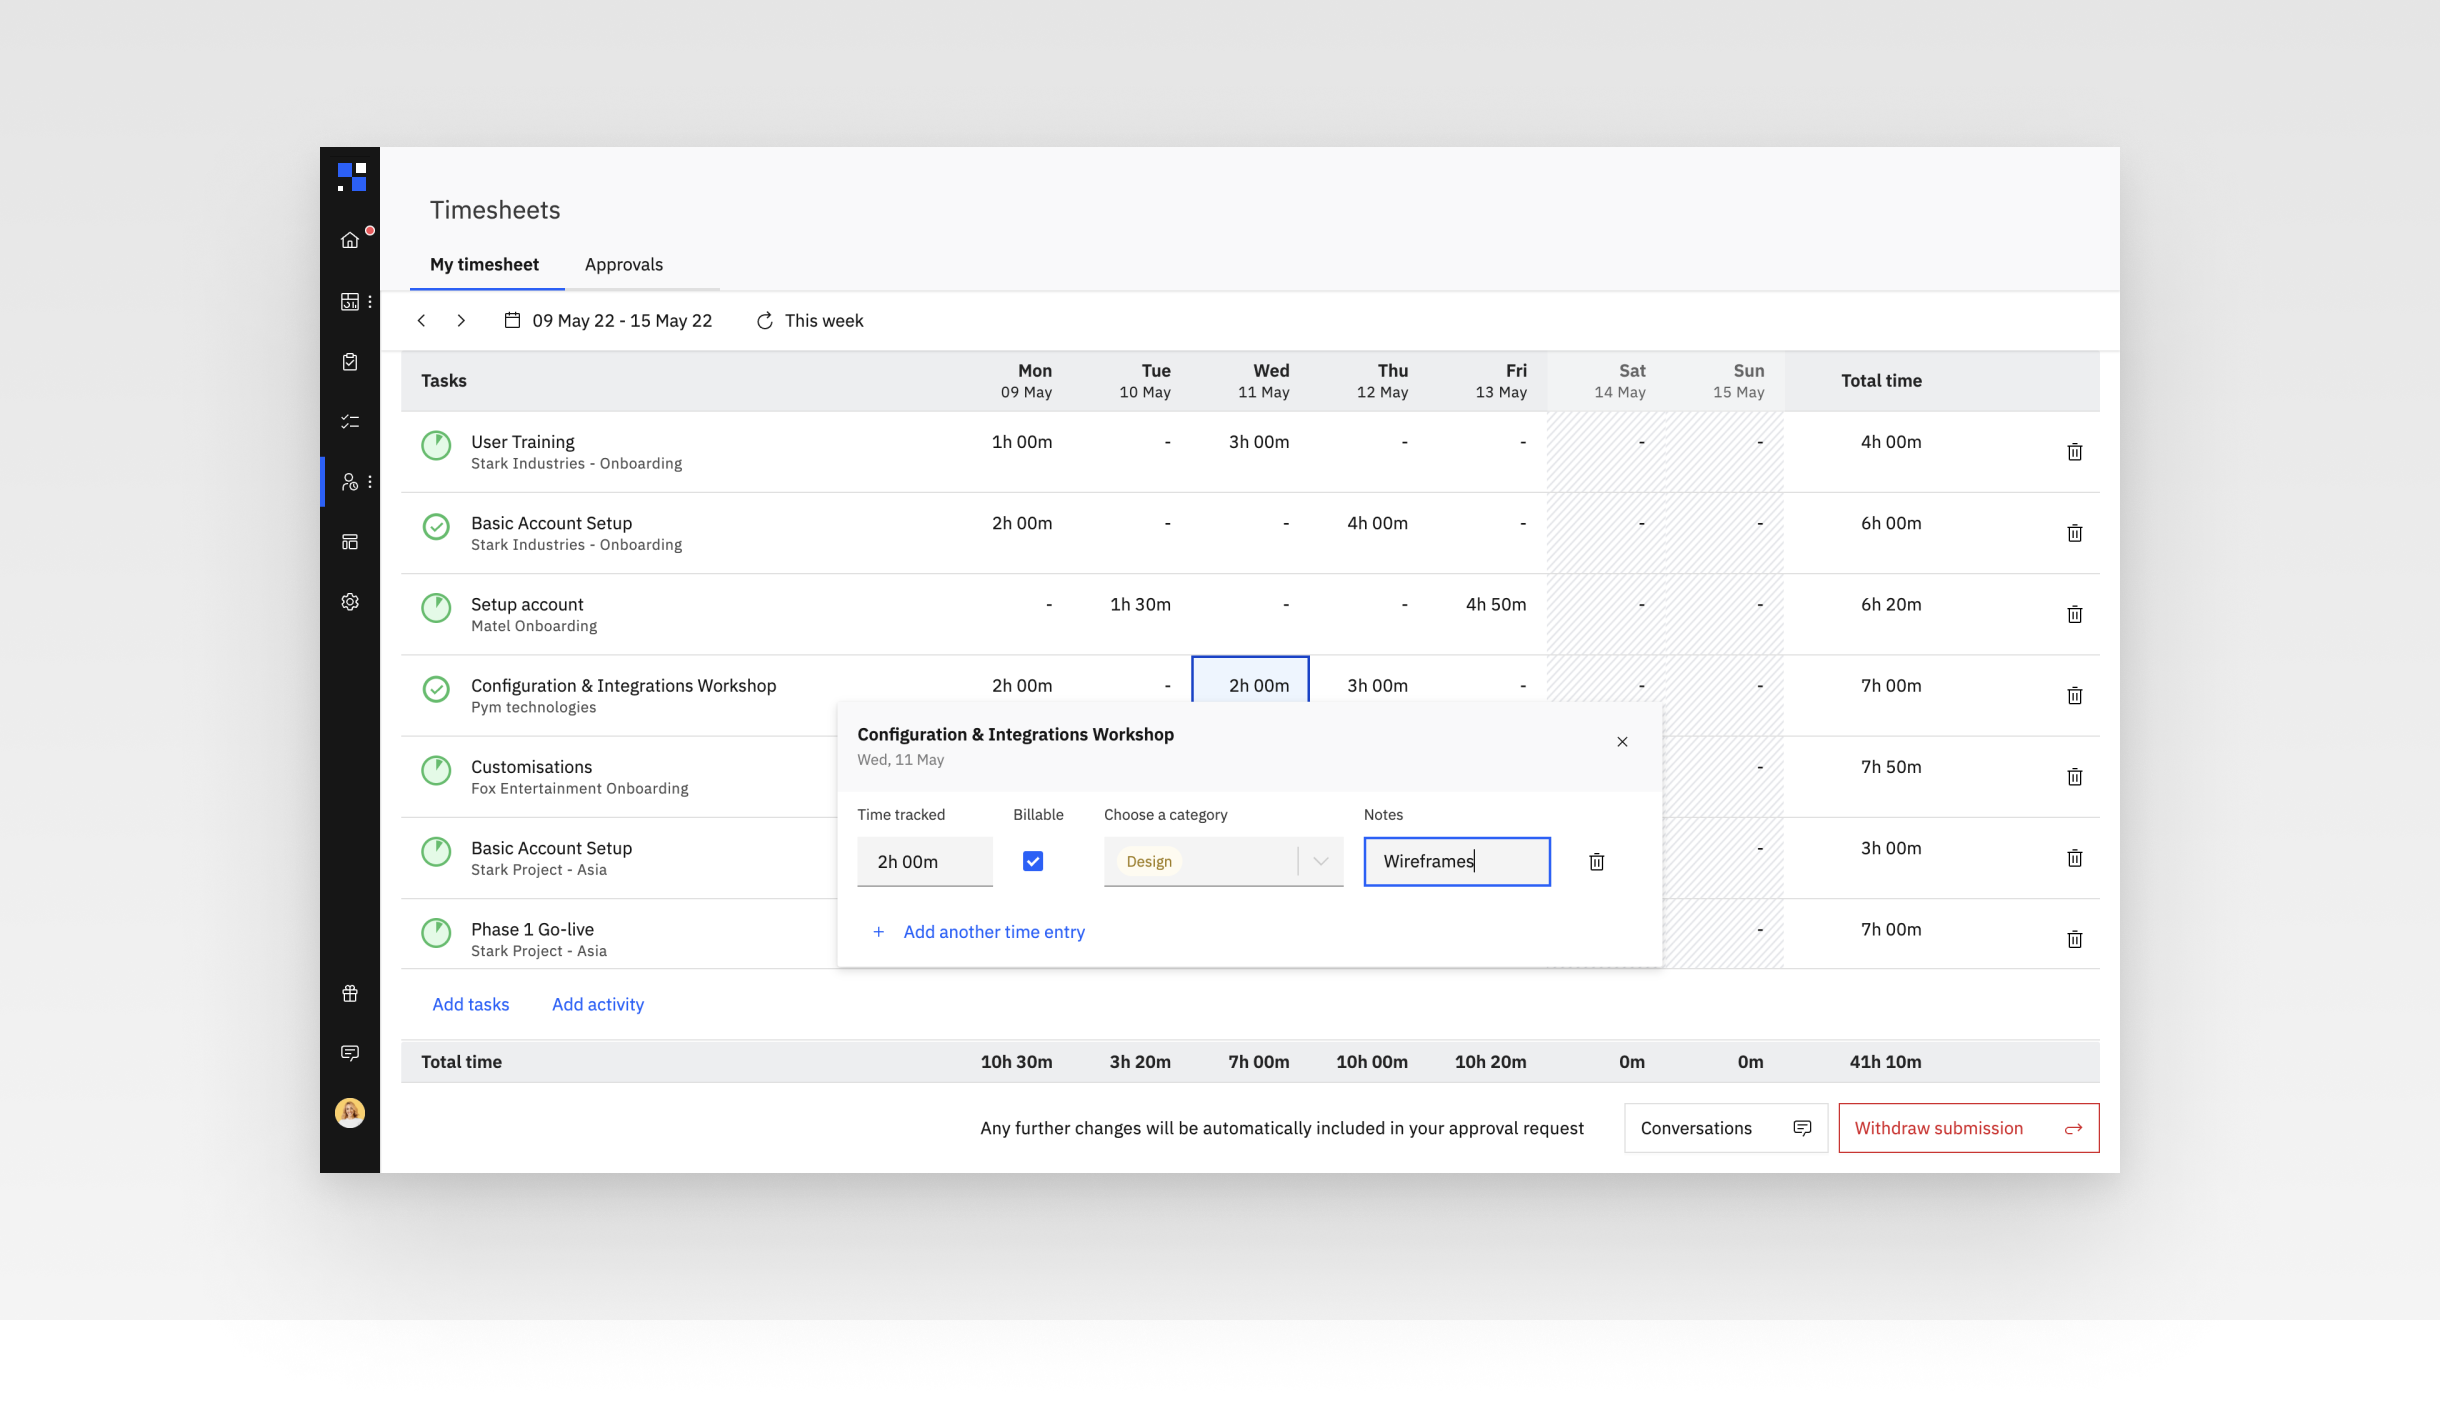Click Add another time entry link
The width and height of the screenshot is (2440, 1423).
(x=993, y=932)
